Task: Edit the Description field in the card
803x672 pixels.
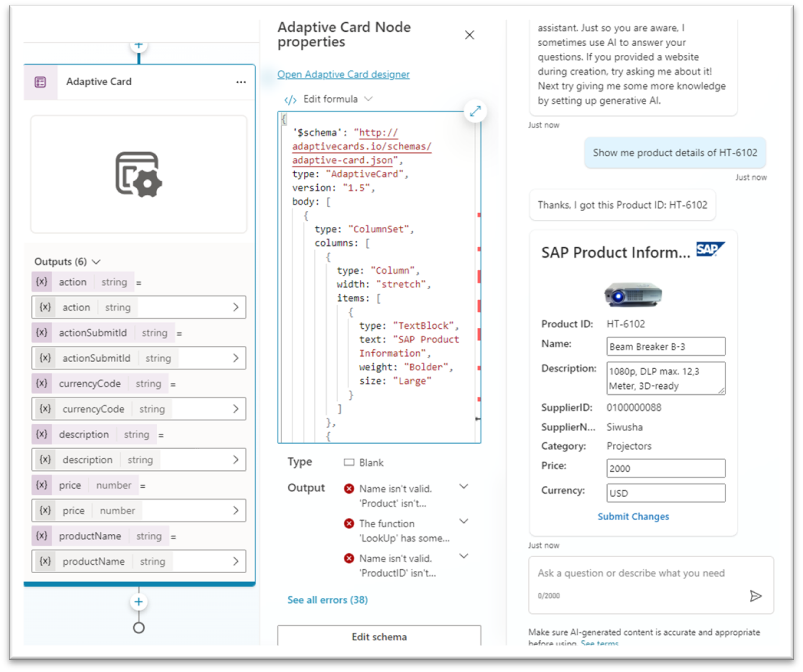Action: [x=666, y=378]
